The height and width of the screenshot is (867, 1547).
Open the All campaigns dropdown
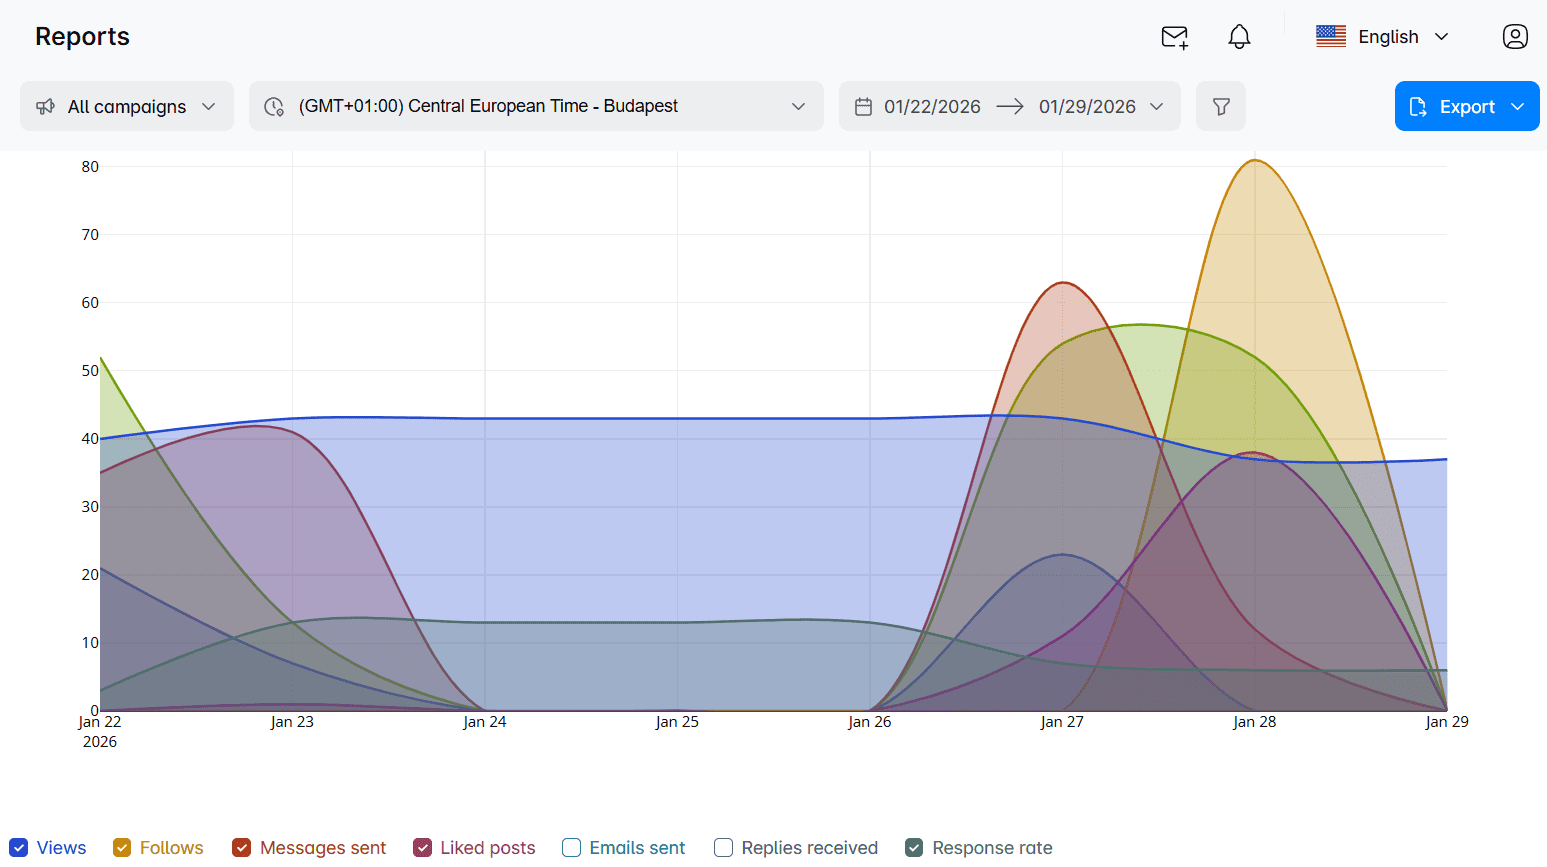click(126, 106)
